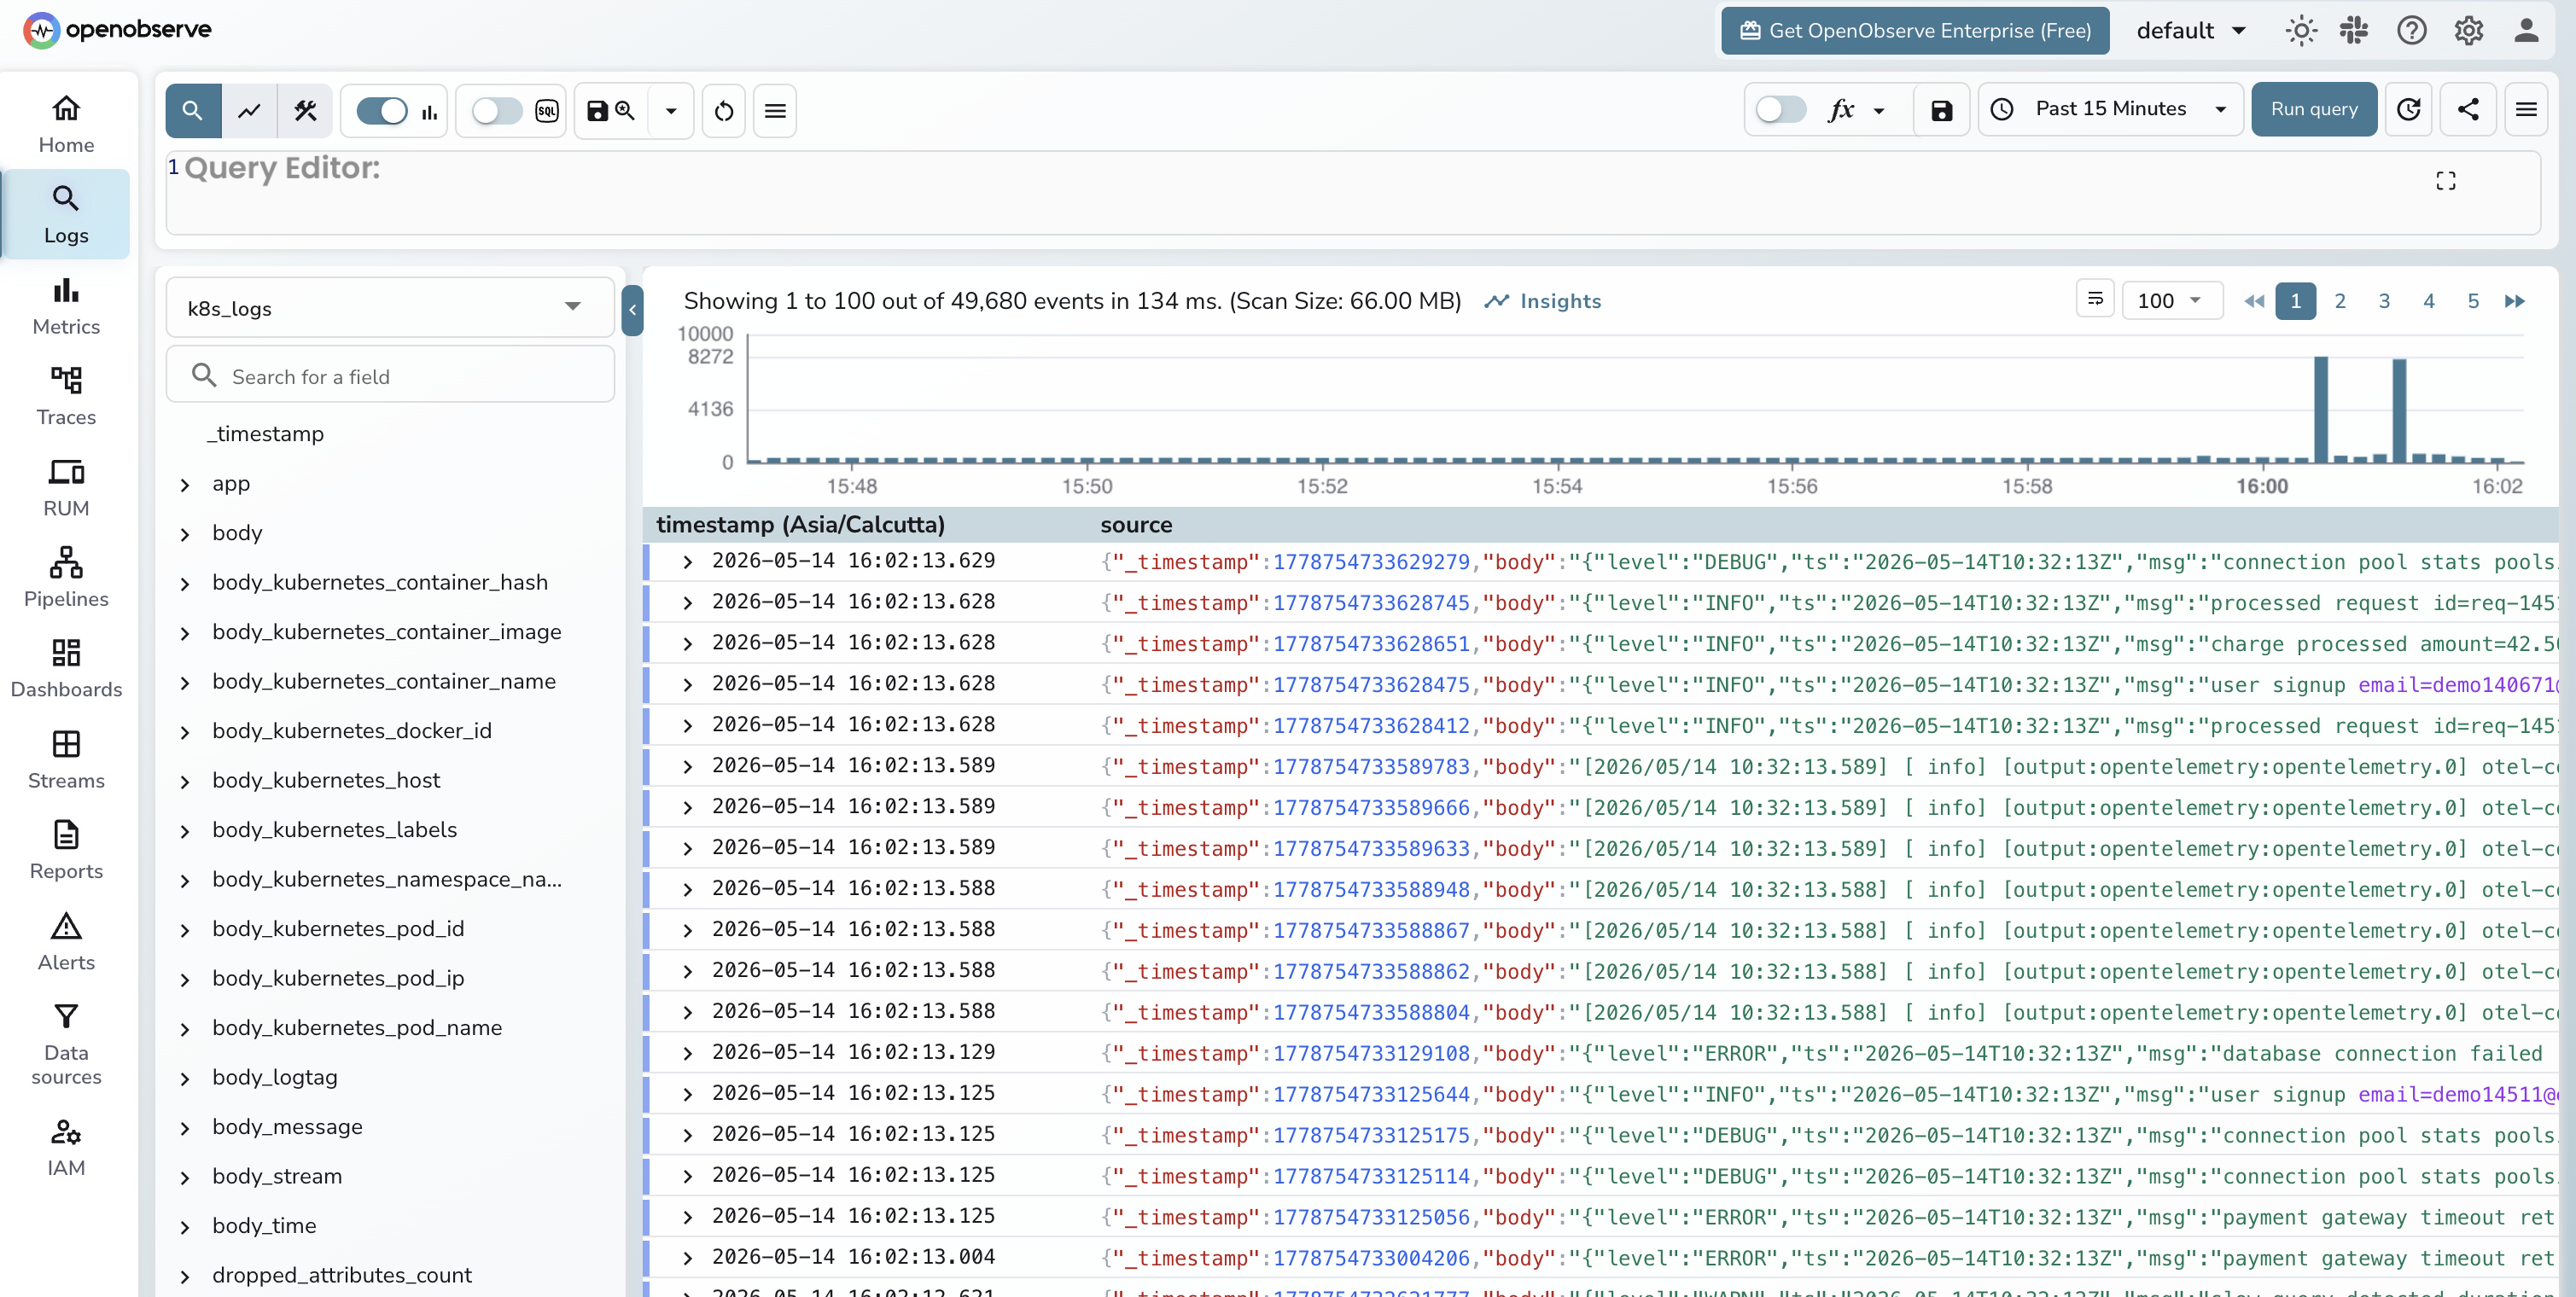Select the search logs view icon
This screenshot has width=2576, height=1297.
pyautogui.click(x=193, y=110)
